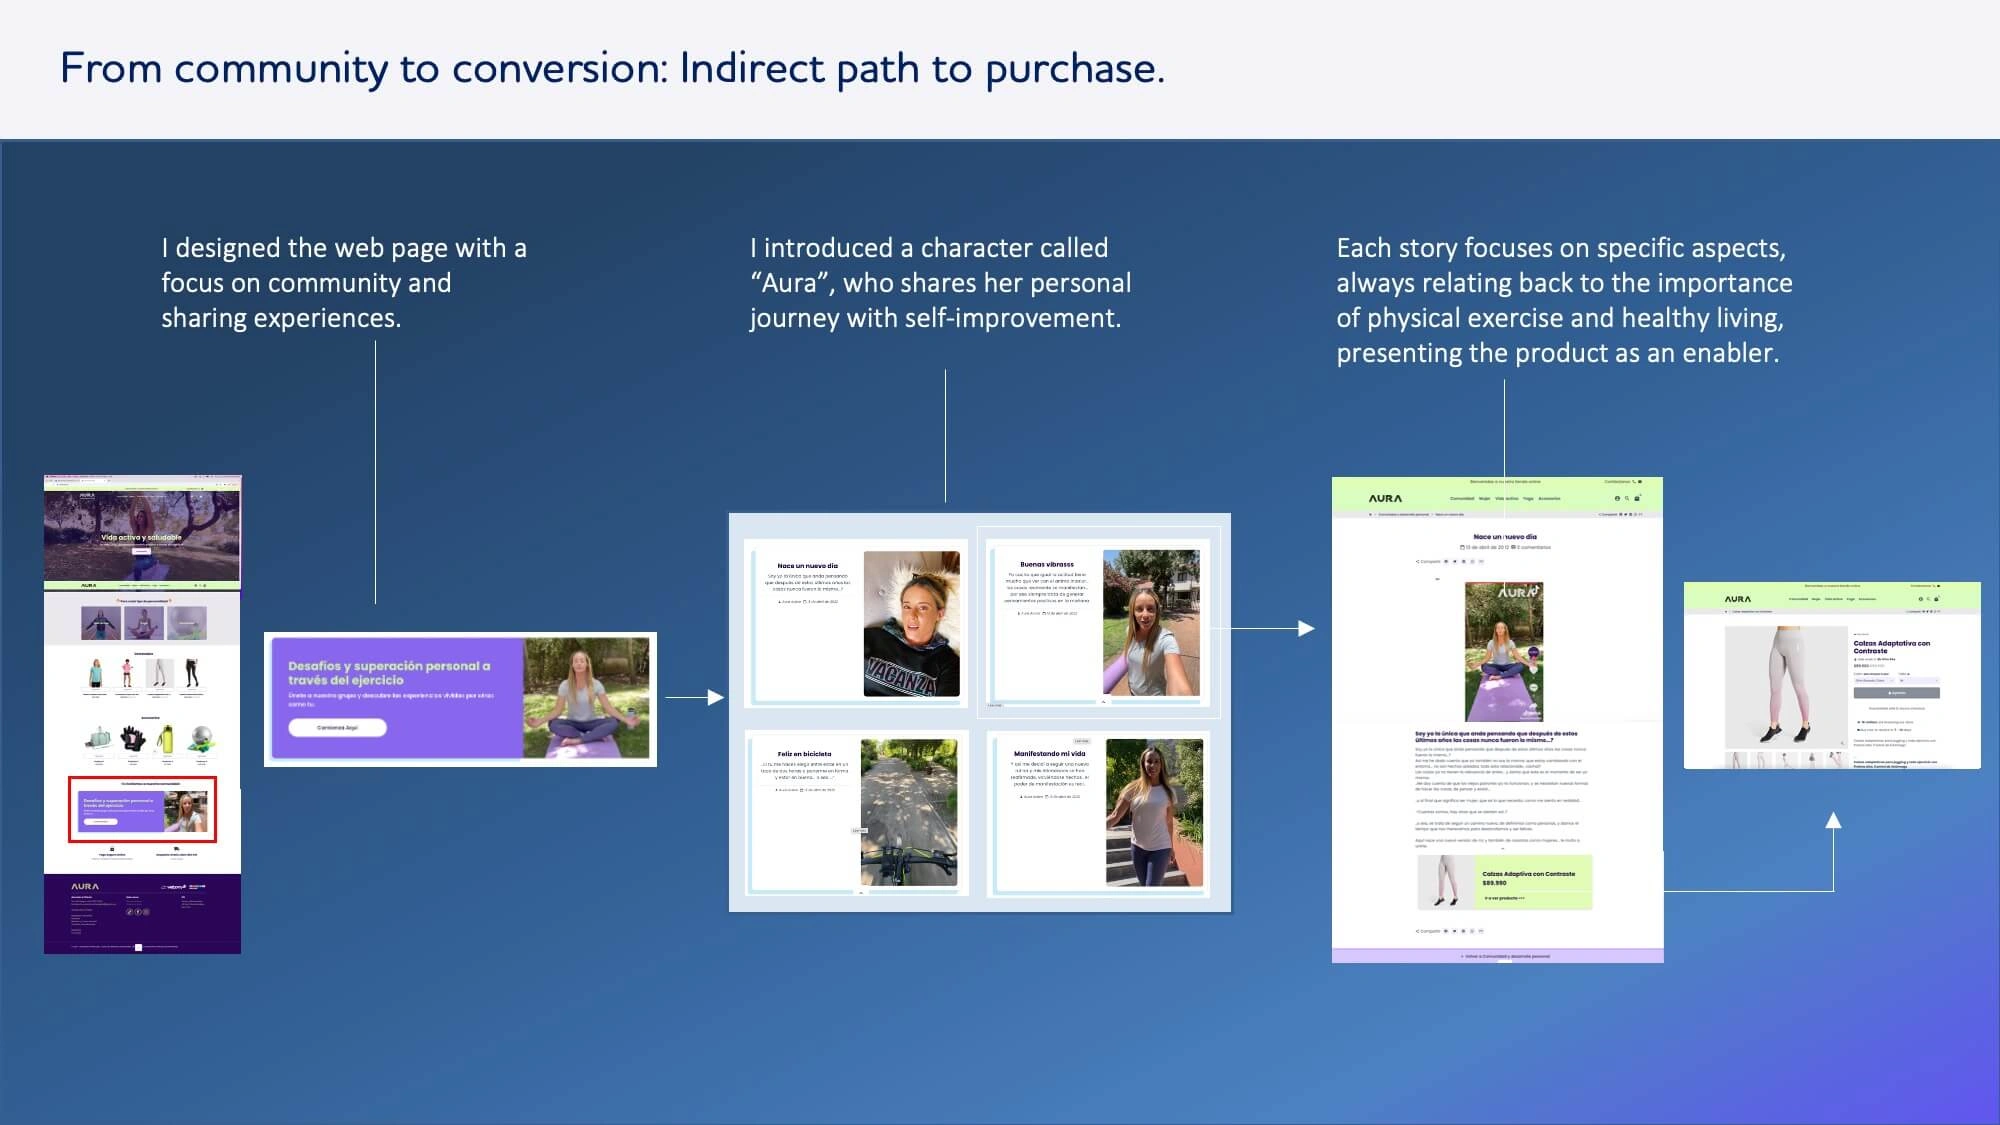Click cart icon in blog page header
This screenshot has width=2000, height=1125.
coord(1637,498)
